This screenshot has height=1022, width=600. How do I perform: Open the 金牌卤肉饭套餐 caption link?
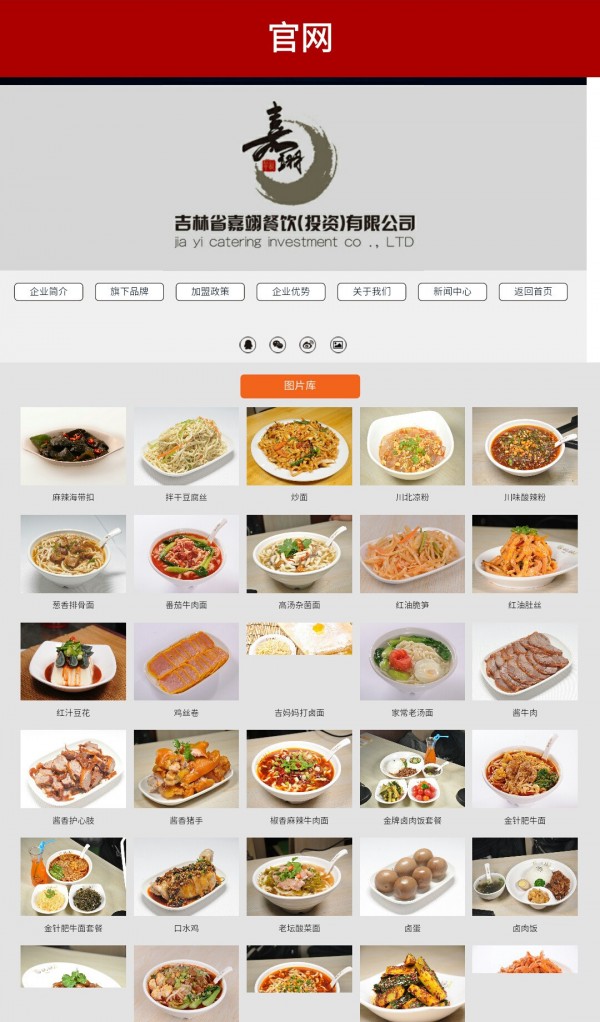412,821
